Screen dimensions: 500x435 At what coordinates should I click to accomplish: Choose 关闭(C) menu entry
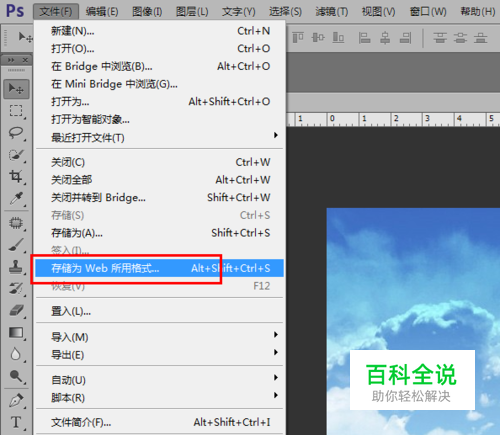click(160, 162)
